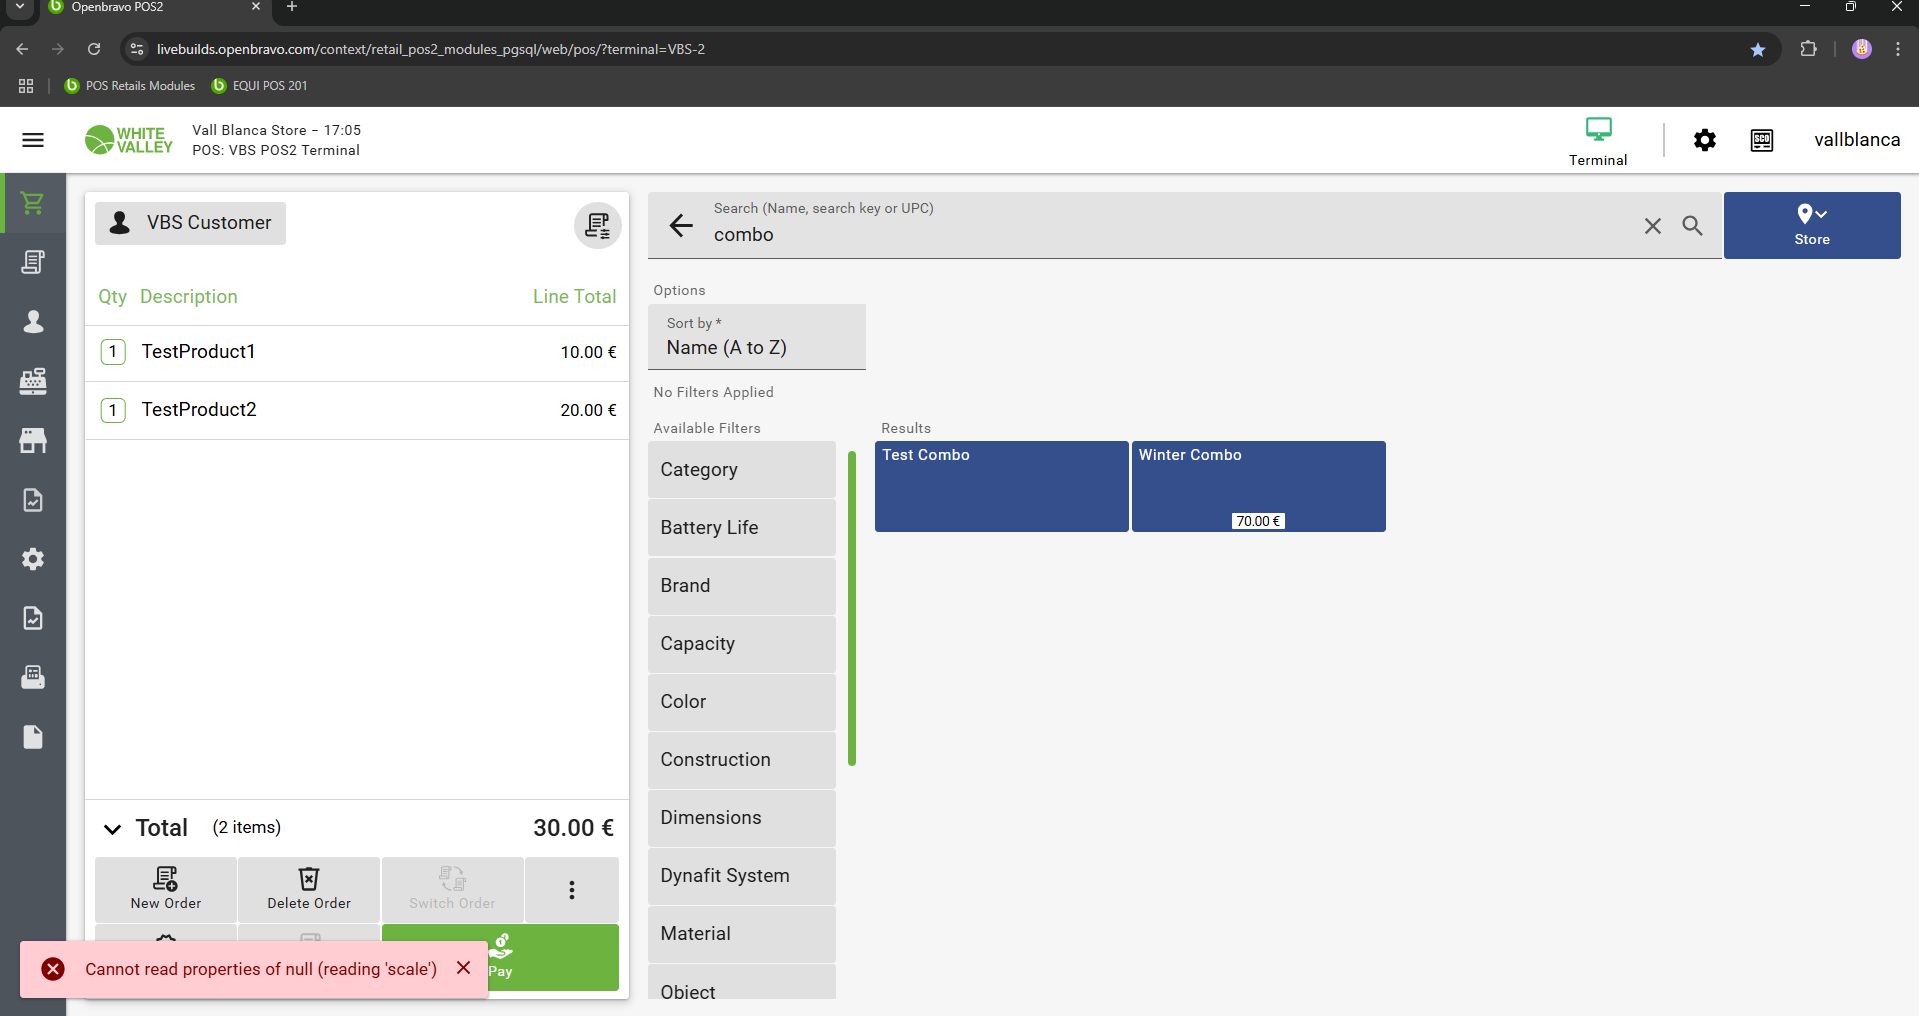
Task: Click the receipt icon beside VBS Customer
Action: click(x=597, y=225)
